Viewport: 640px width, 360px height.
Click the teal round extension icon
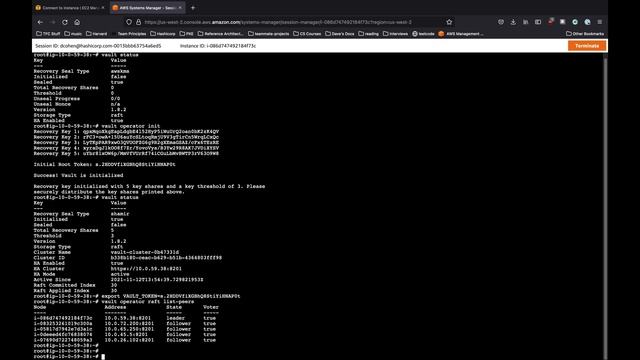coord(575,22)
